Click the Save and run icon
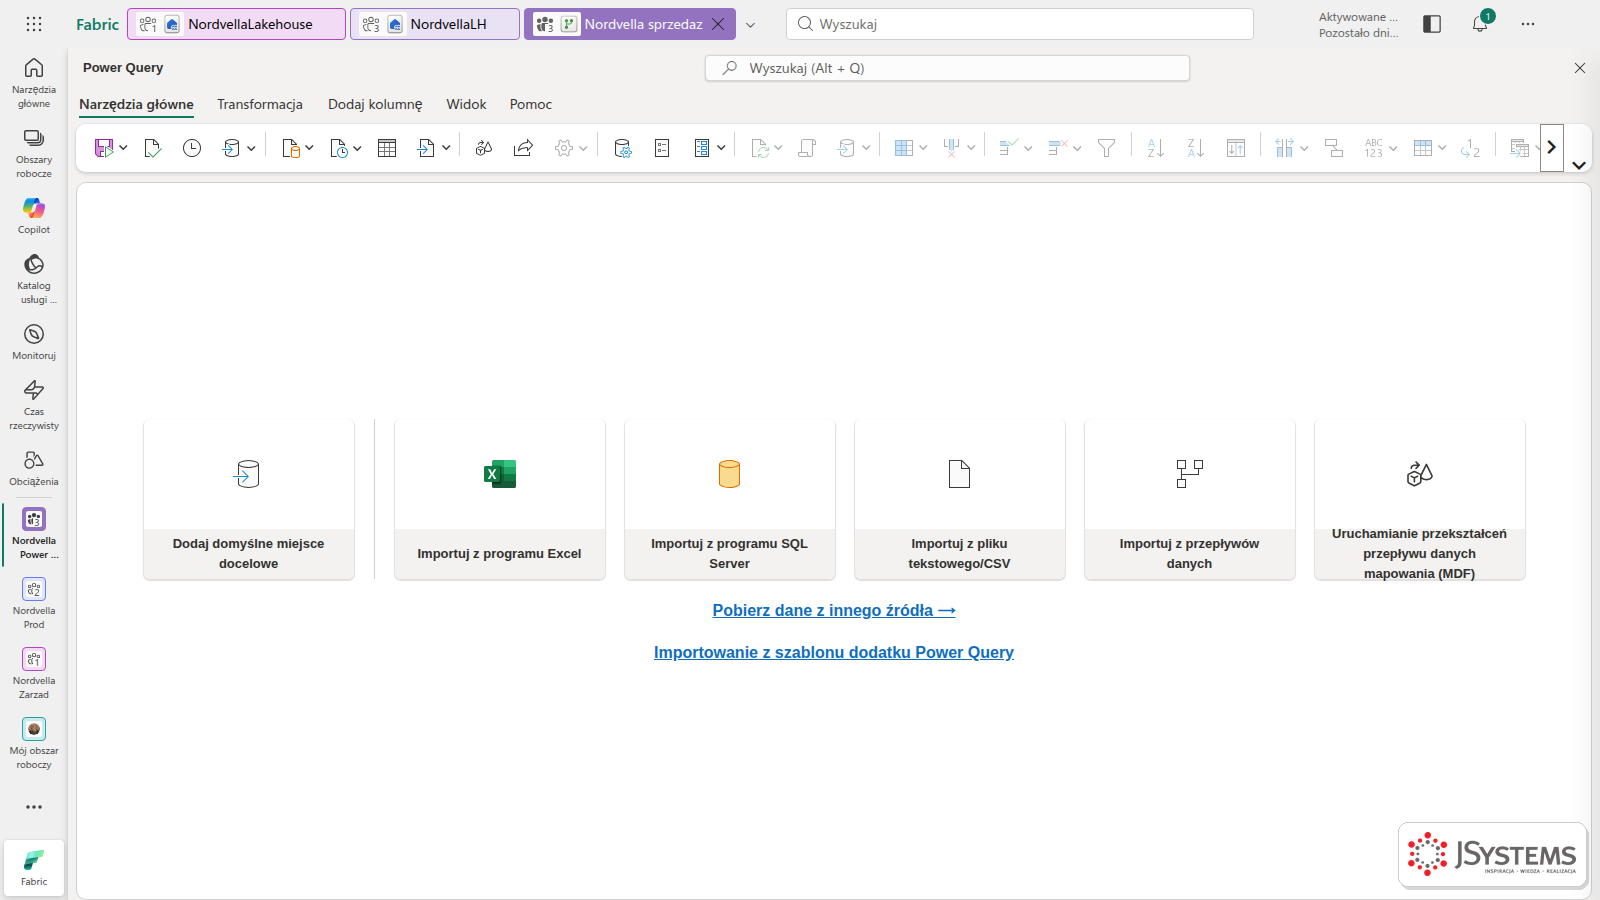Screen dimensions: 1600x900 104,148
